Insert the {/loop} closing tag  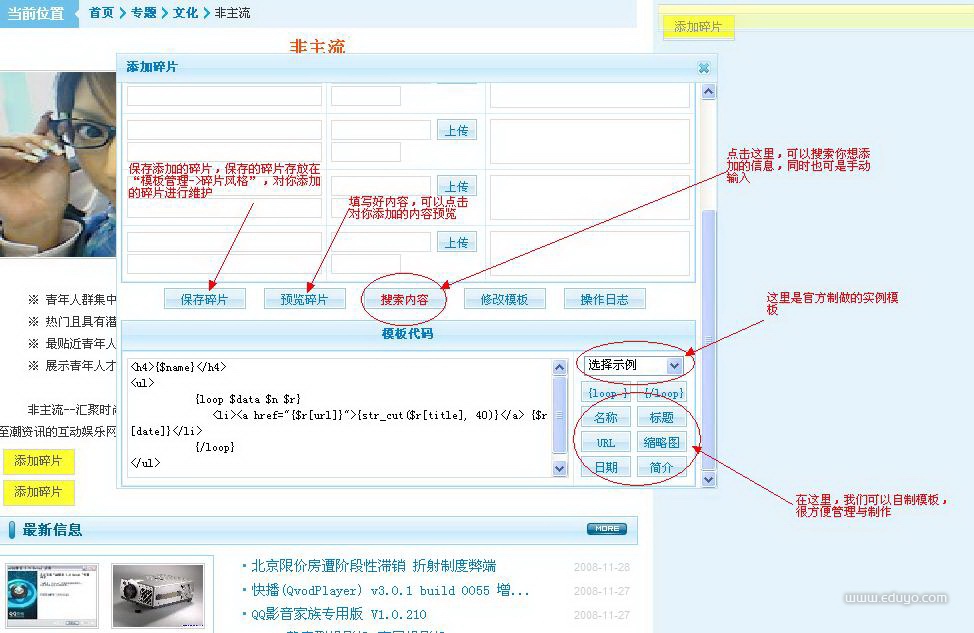pyautogui.click(x=662, y=393)
